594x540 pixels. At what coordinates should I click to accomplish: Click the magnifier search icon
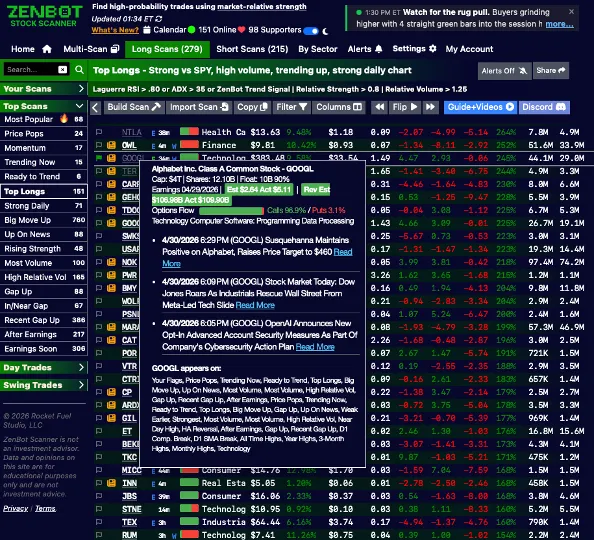pyautogui.click(x=79, y=69)
